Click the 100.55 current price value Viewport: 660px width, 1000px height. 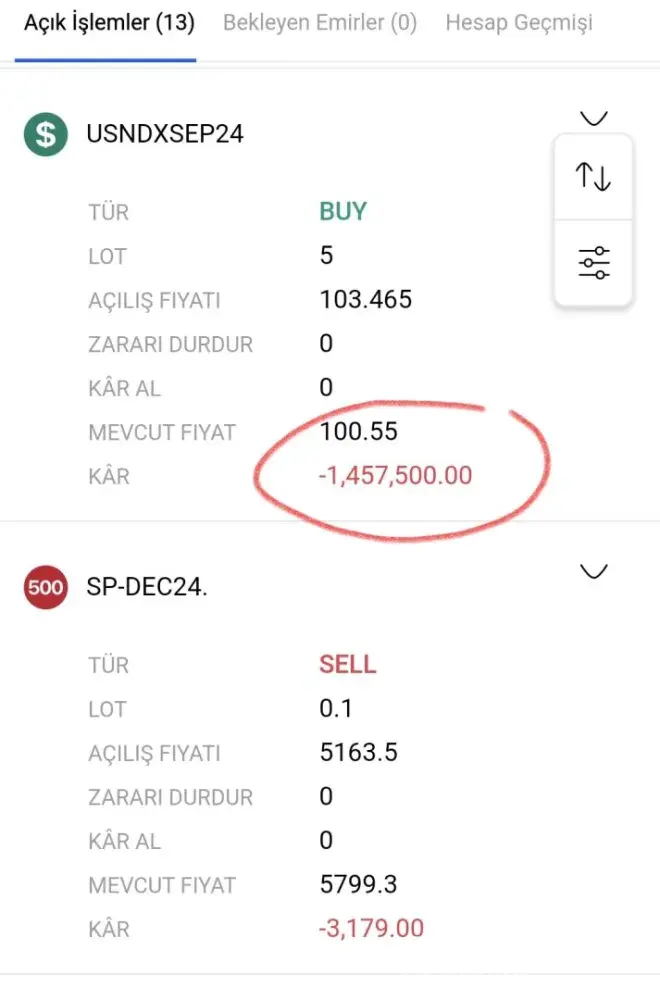pyautogui.click(x=358, y=432)
